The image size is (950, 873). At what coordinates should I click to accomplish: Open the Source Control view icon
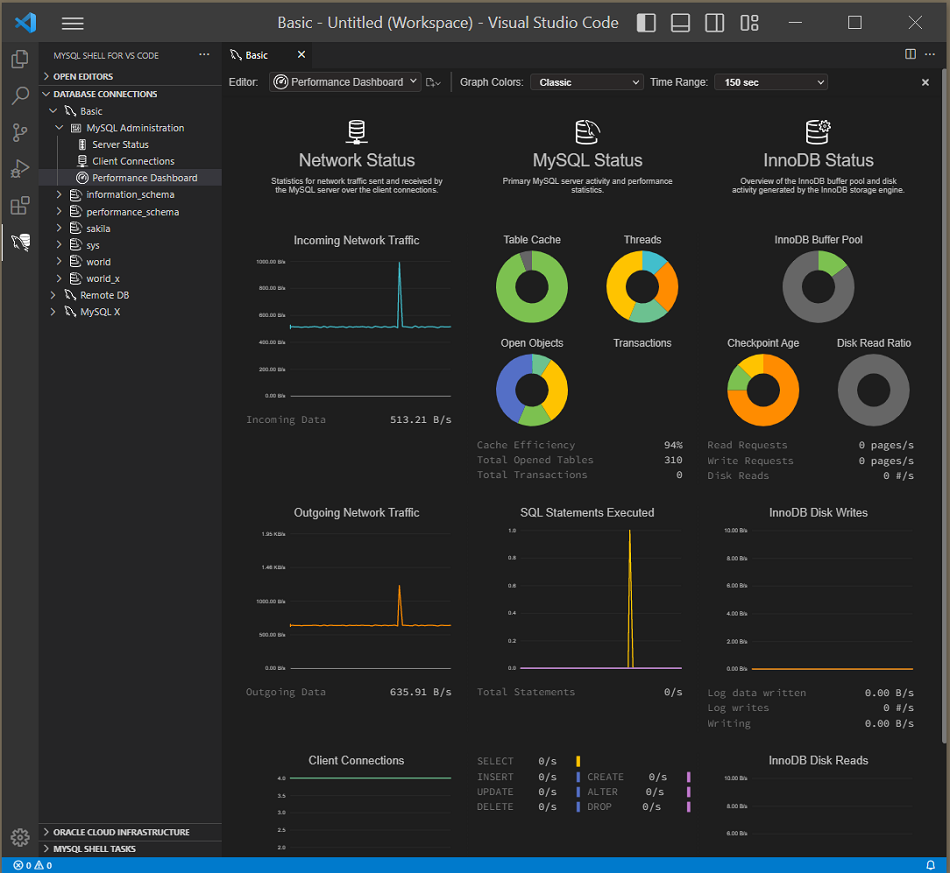[x=19, y=132]
